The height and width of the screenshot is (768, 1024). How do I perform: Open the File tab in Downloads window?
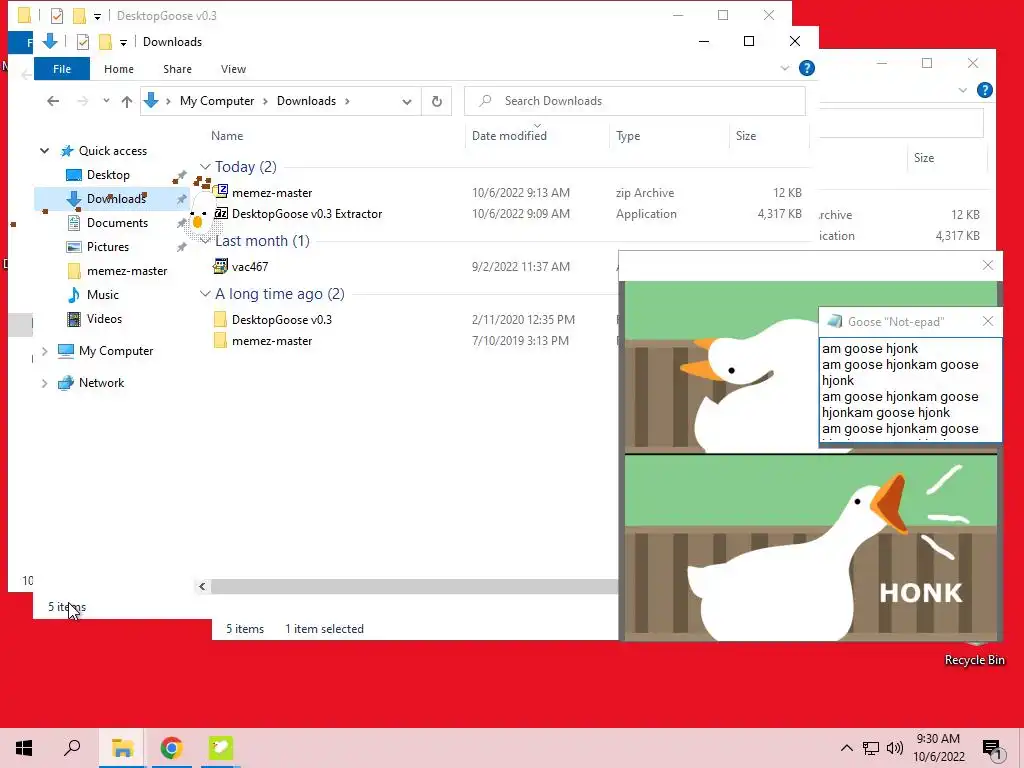[61, 69]
